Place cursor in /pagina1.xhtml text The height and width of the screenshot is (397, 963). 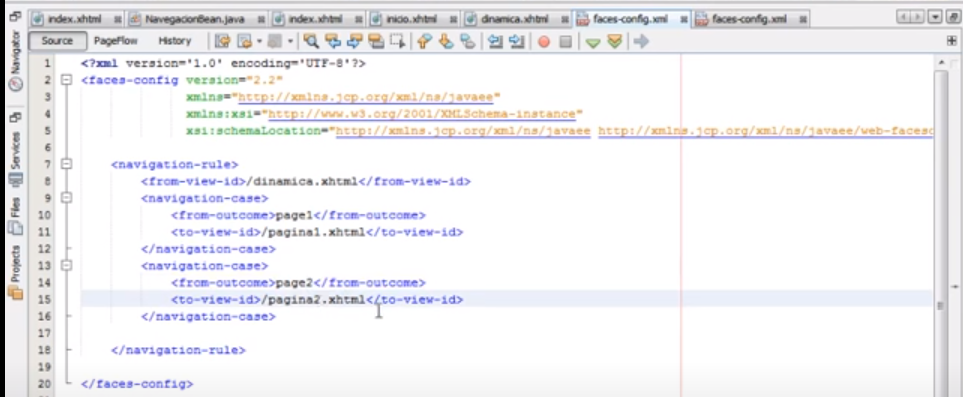pyautogui.click(x=313, y=232)
